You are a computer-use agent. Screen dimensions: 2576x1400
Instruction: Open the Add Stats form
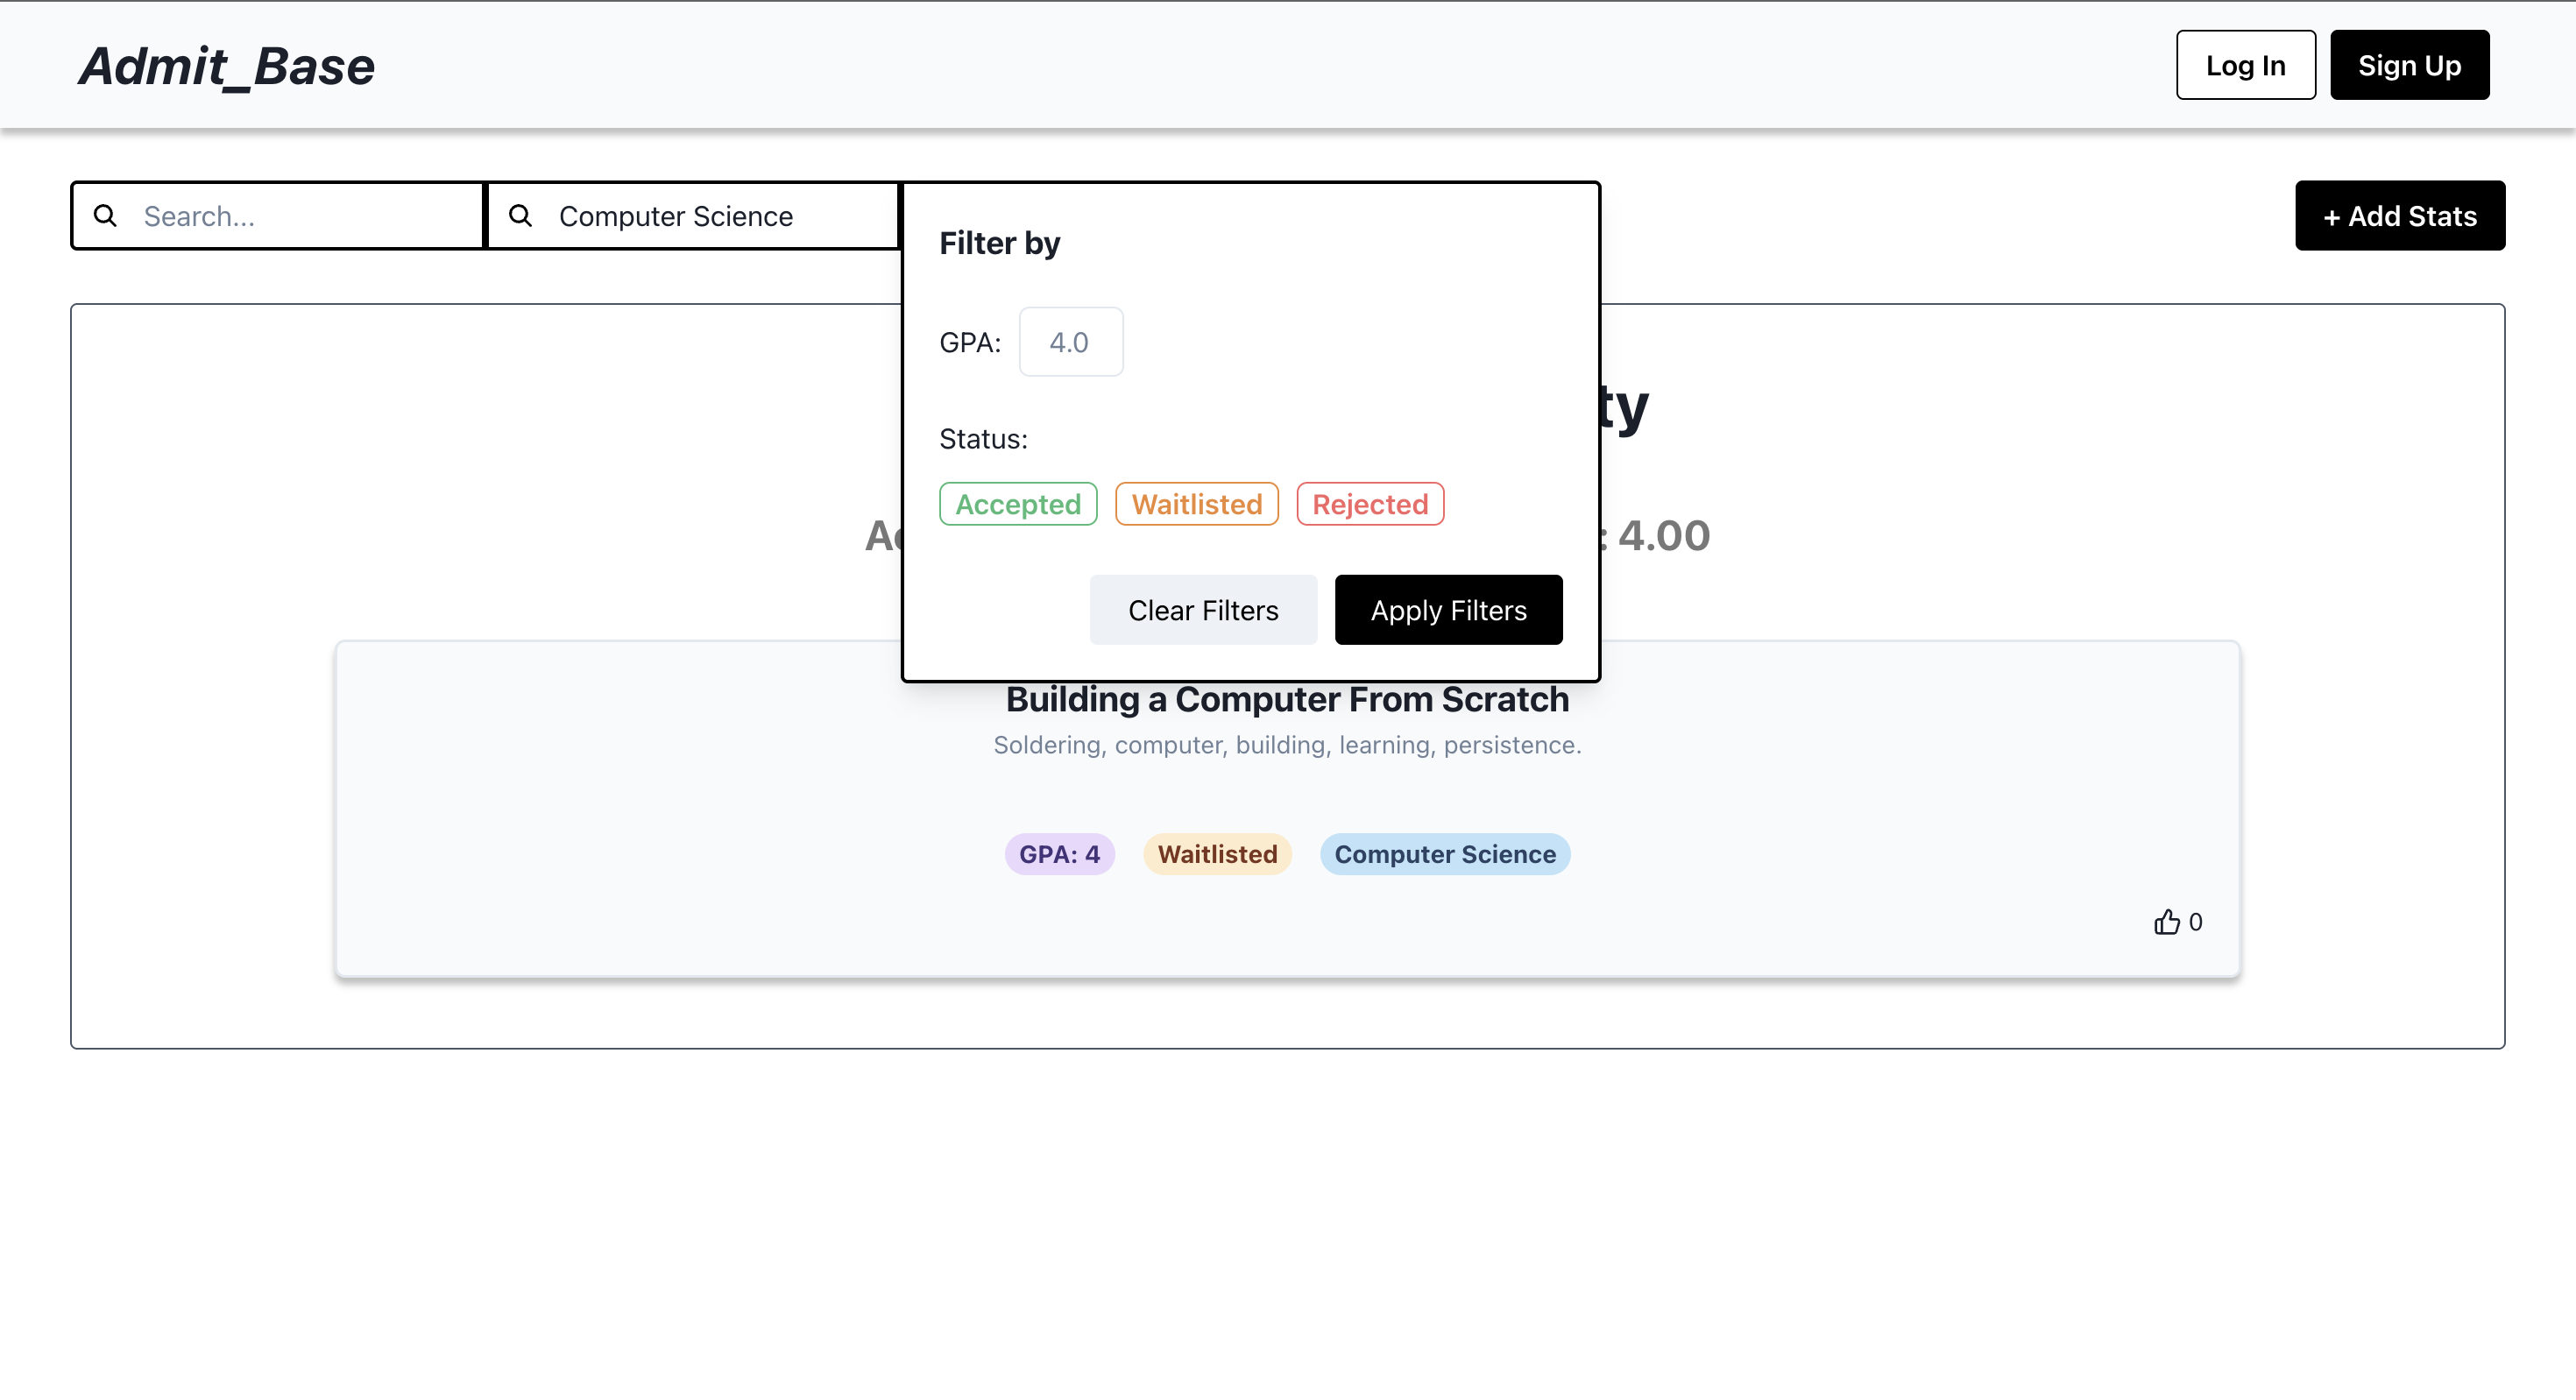(2399, 216)
